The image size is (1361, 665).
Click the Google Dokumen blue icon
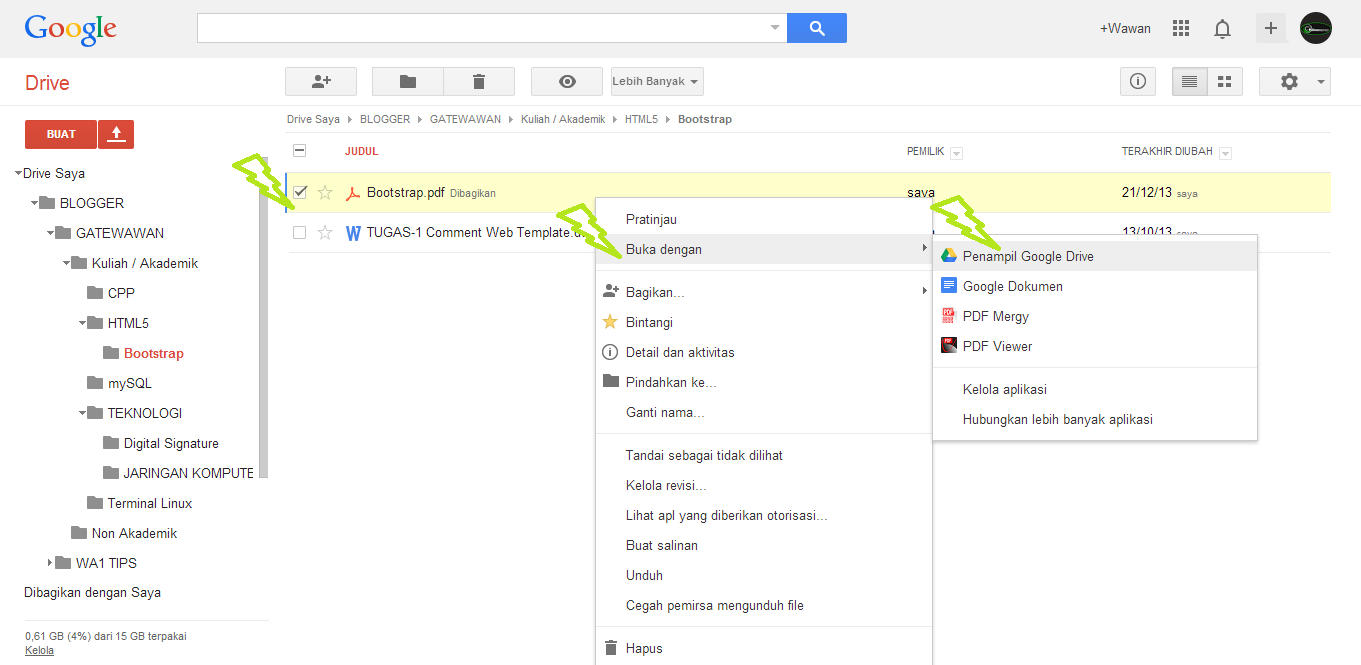(x=949, y=286)
